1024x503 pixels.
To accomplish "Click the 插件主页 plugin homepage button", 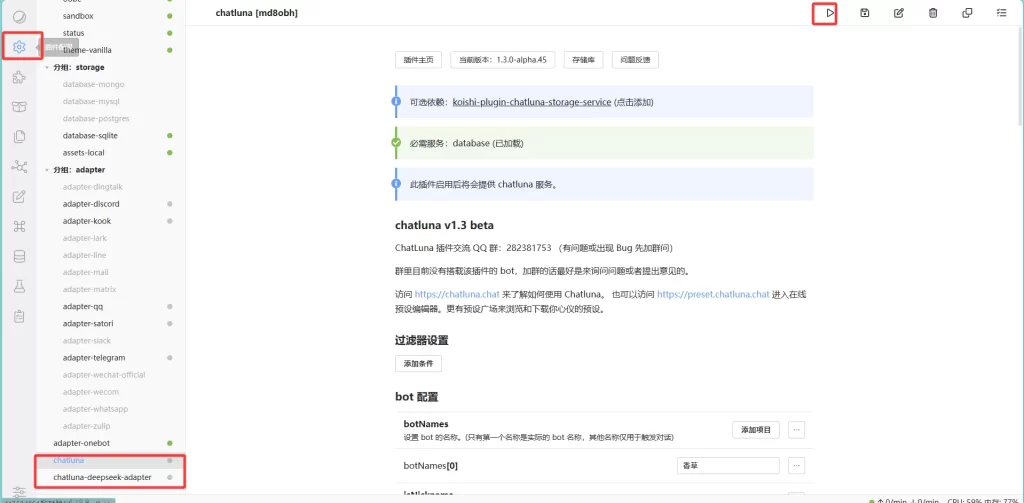I will 419,59.
